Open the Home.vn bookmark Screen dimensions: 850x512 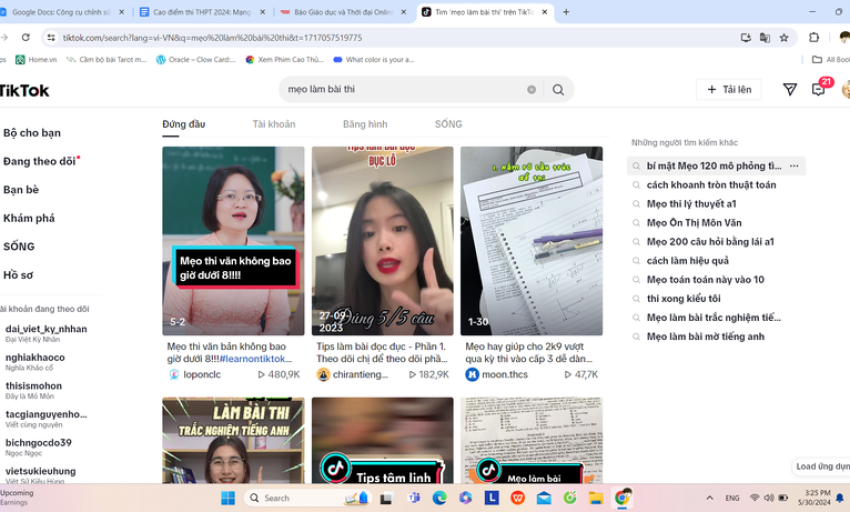[36, 60]
